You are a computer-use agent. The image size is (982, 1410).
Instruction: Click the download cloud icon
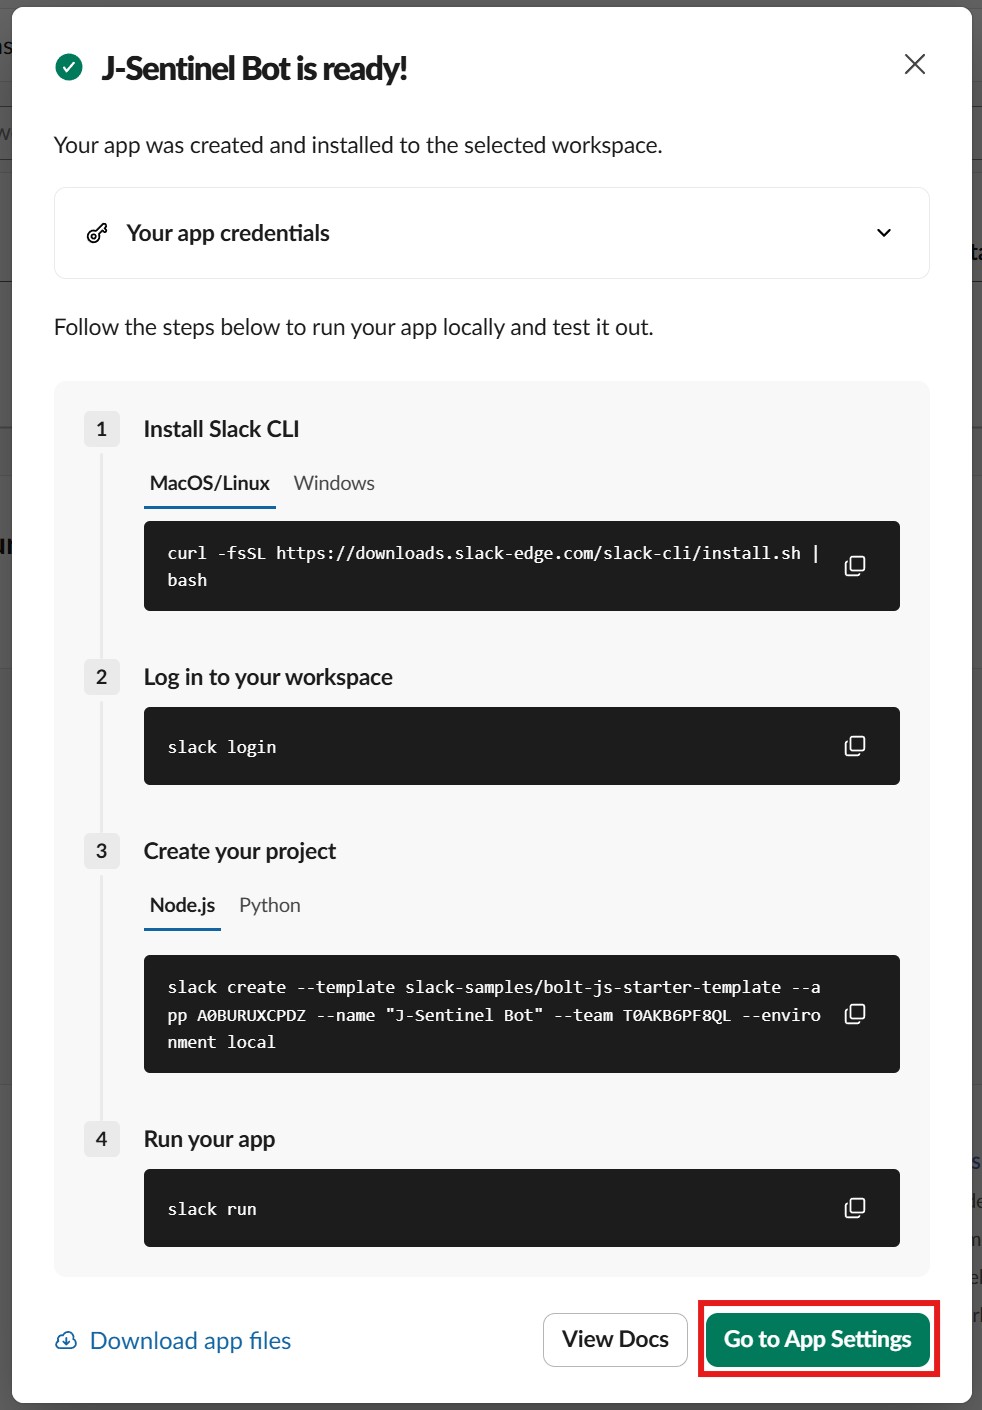coord(66,1340)
